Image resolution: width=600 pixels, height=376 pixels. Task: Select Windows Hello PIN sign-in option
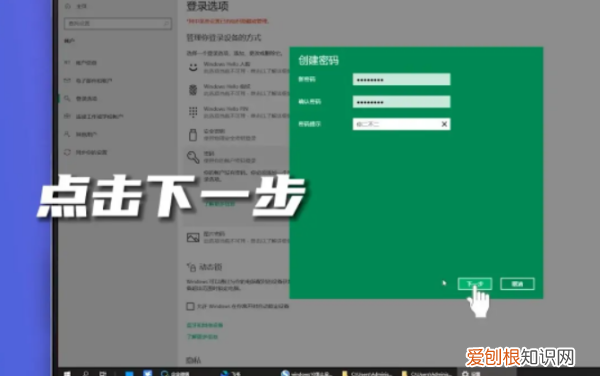(x=237, y=112)
